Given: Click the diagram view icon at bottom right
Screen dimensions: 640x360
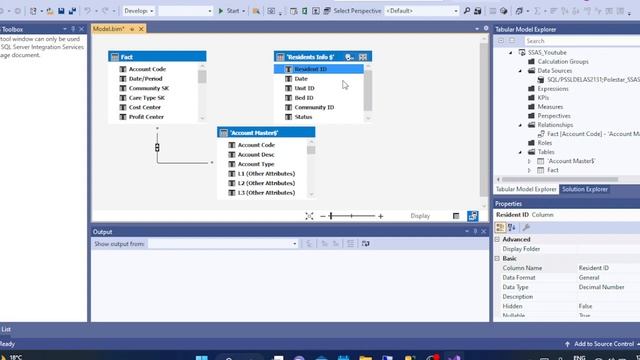Looking at the screenshot, I should tap(472, 216).
